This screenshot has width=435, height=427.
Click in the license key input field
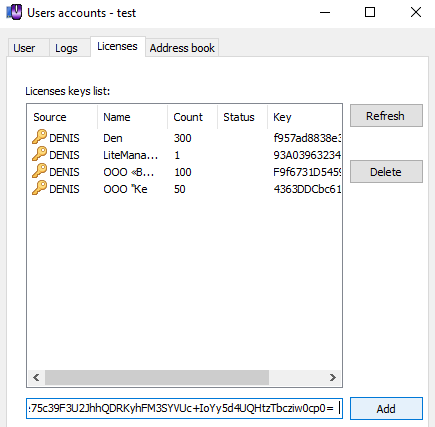[x=184, y=408]
